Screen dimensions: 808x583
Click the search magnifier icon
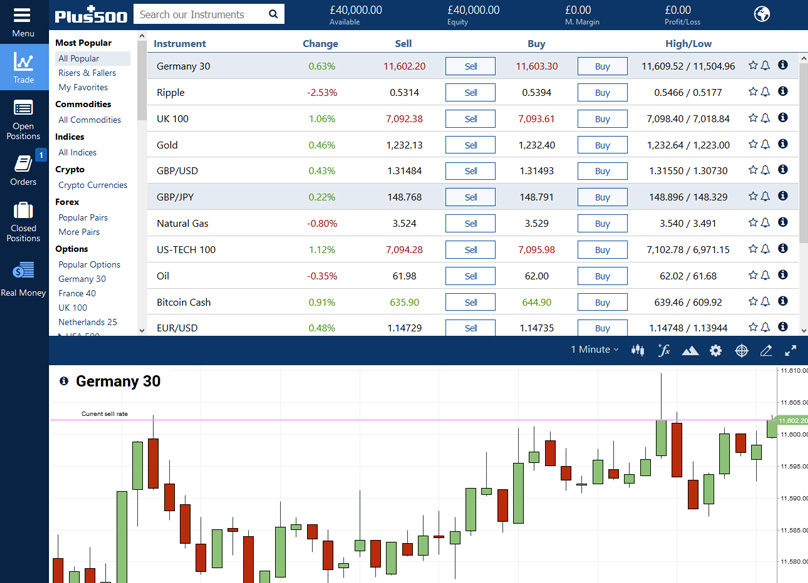(x=273, y=14)
